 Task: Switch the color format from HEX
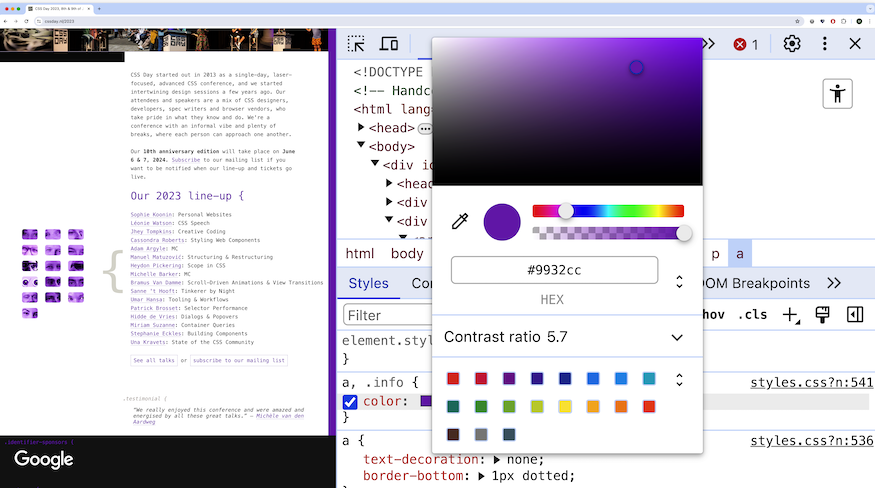pyautogui.click(x=680, y=282)
